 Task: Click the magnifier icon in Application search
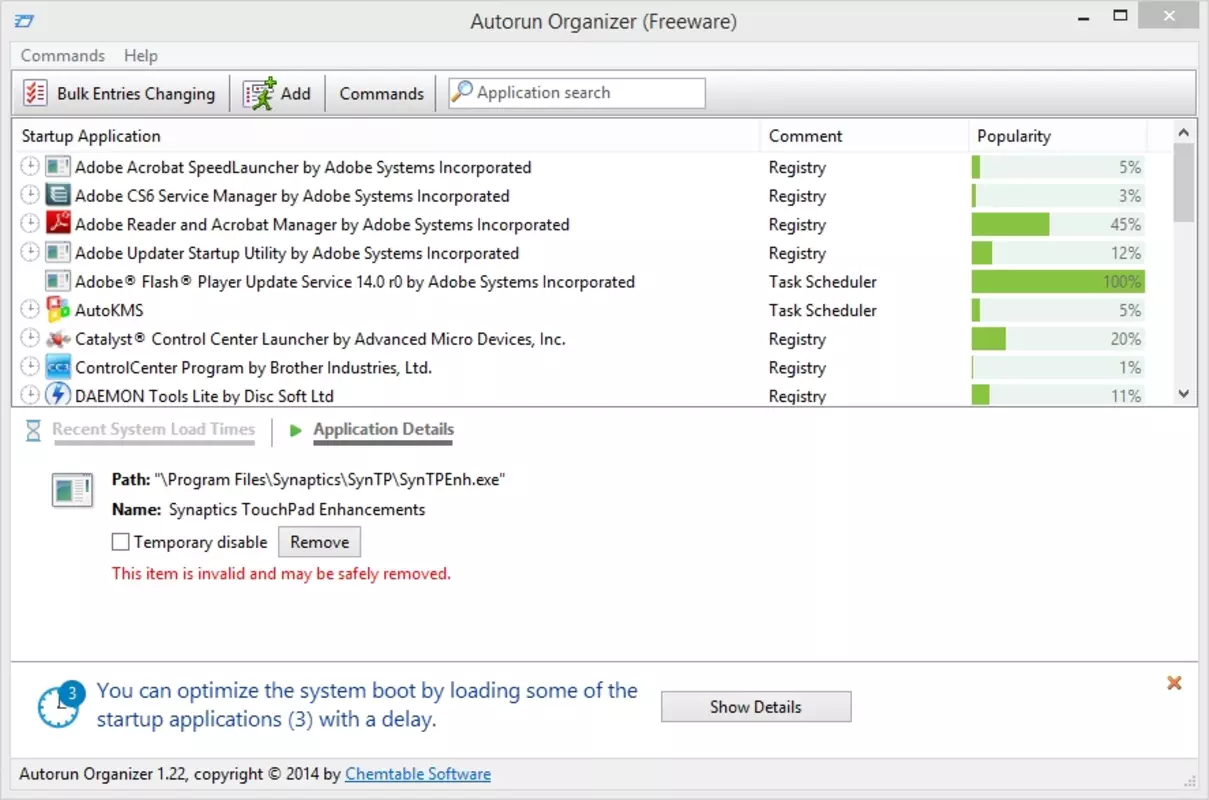click(x=462, y=93)
